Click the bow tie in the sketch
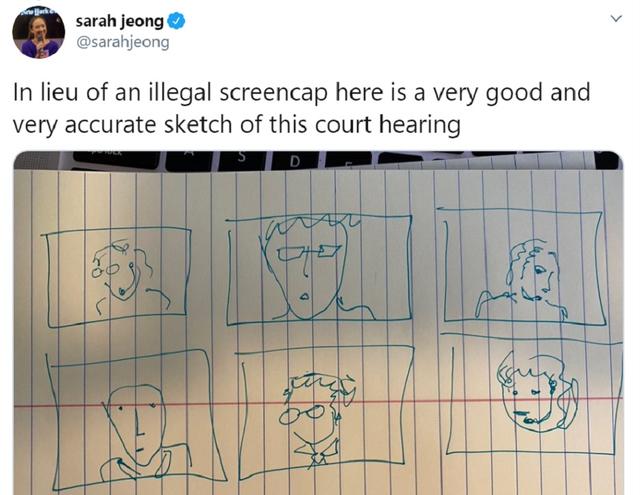The image size is (640, 495). tap(318, 453)
